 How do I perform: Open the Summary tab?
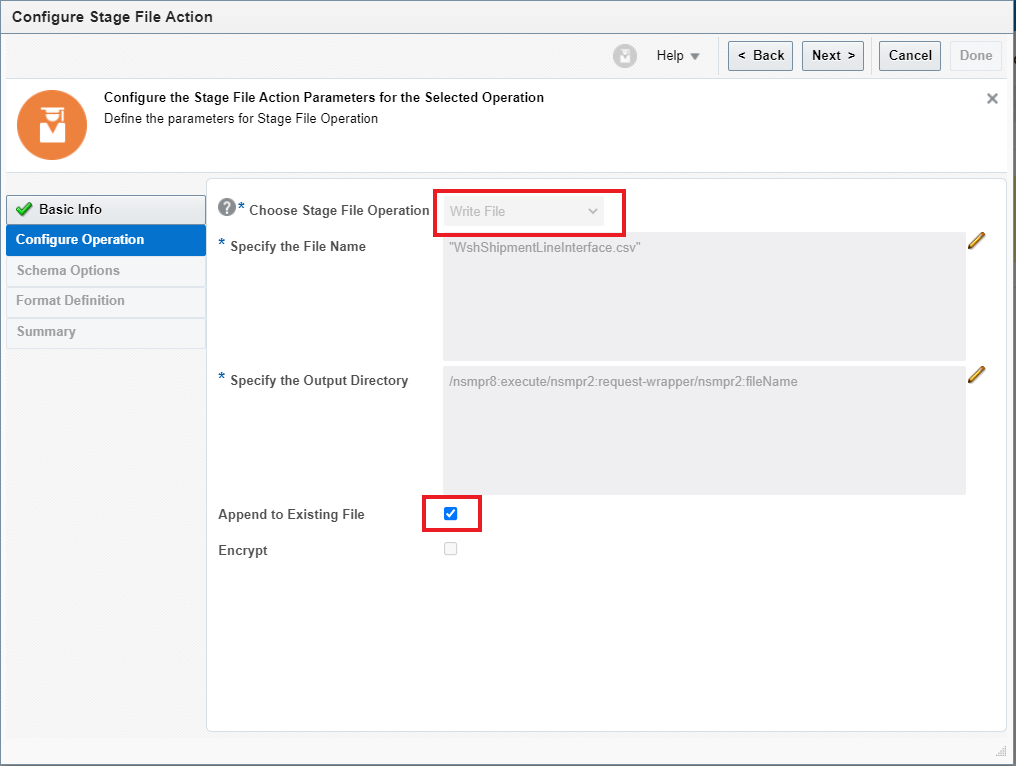pyautogui.click(x=46, y=332)
